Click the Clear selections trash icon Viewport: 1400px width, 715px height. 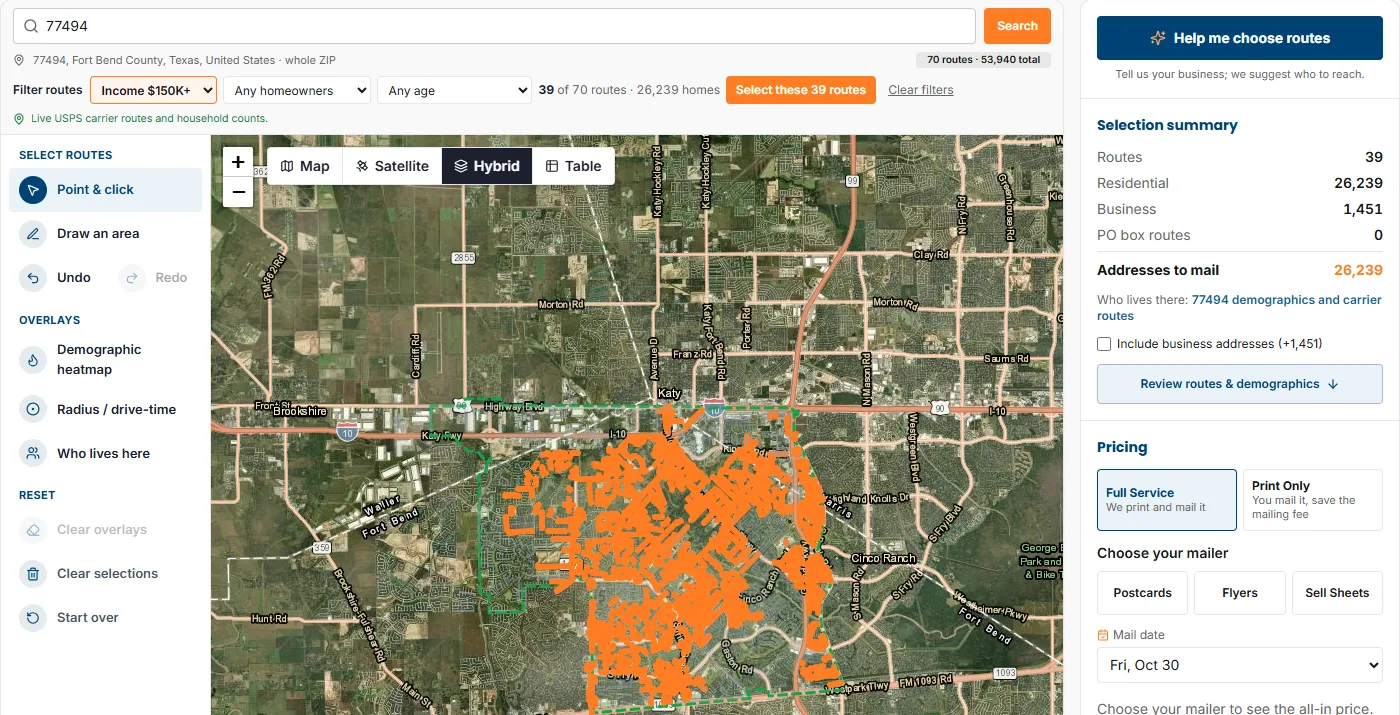click(33, 574)
